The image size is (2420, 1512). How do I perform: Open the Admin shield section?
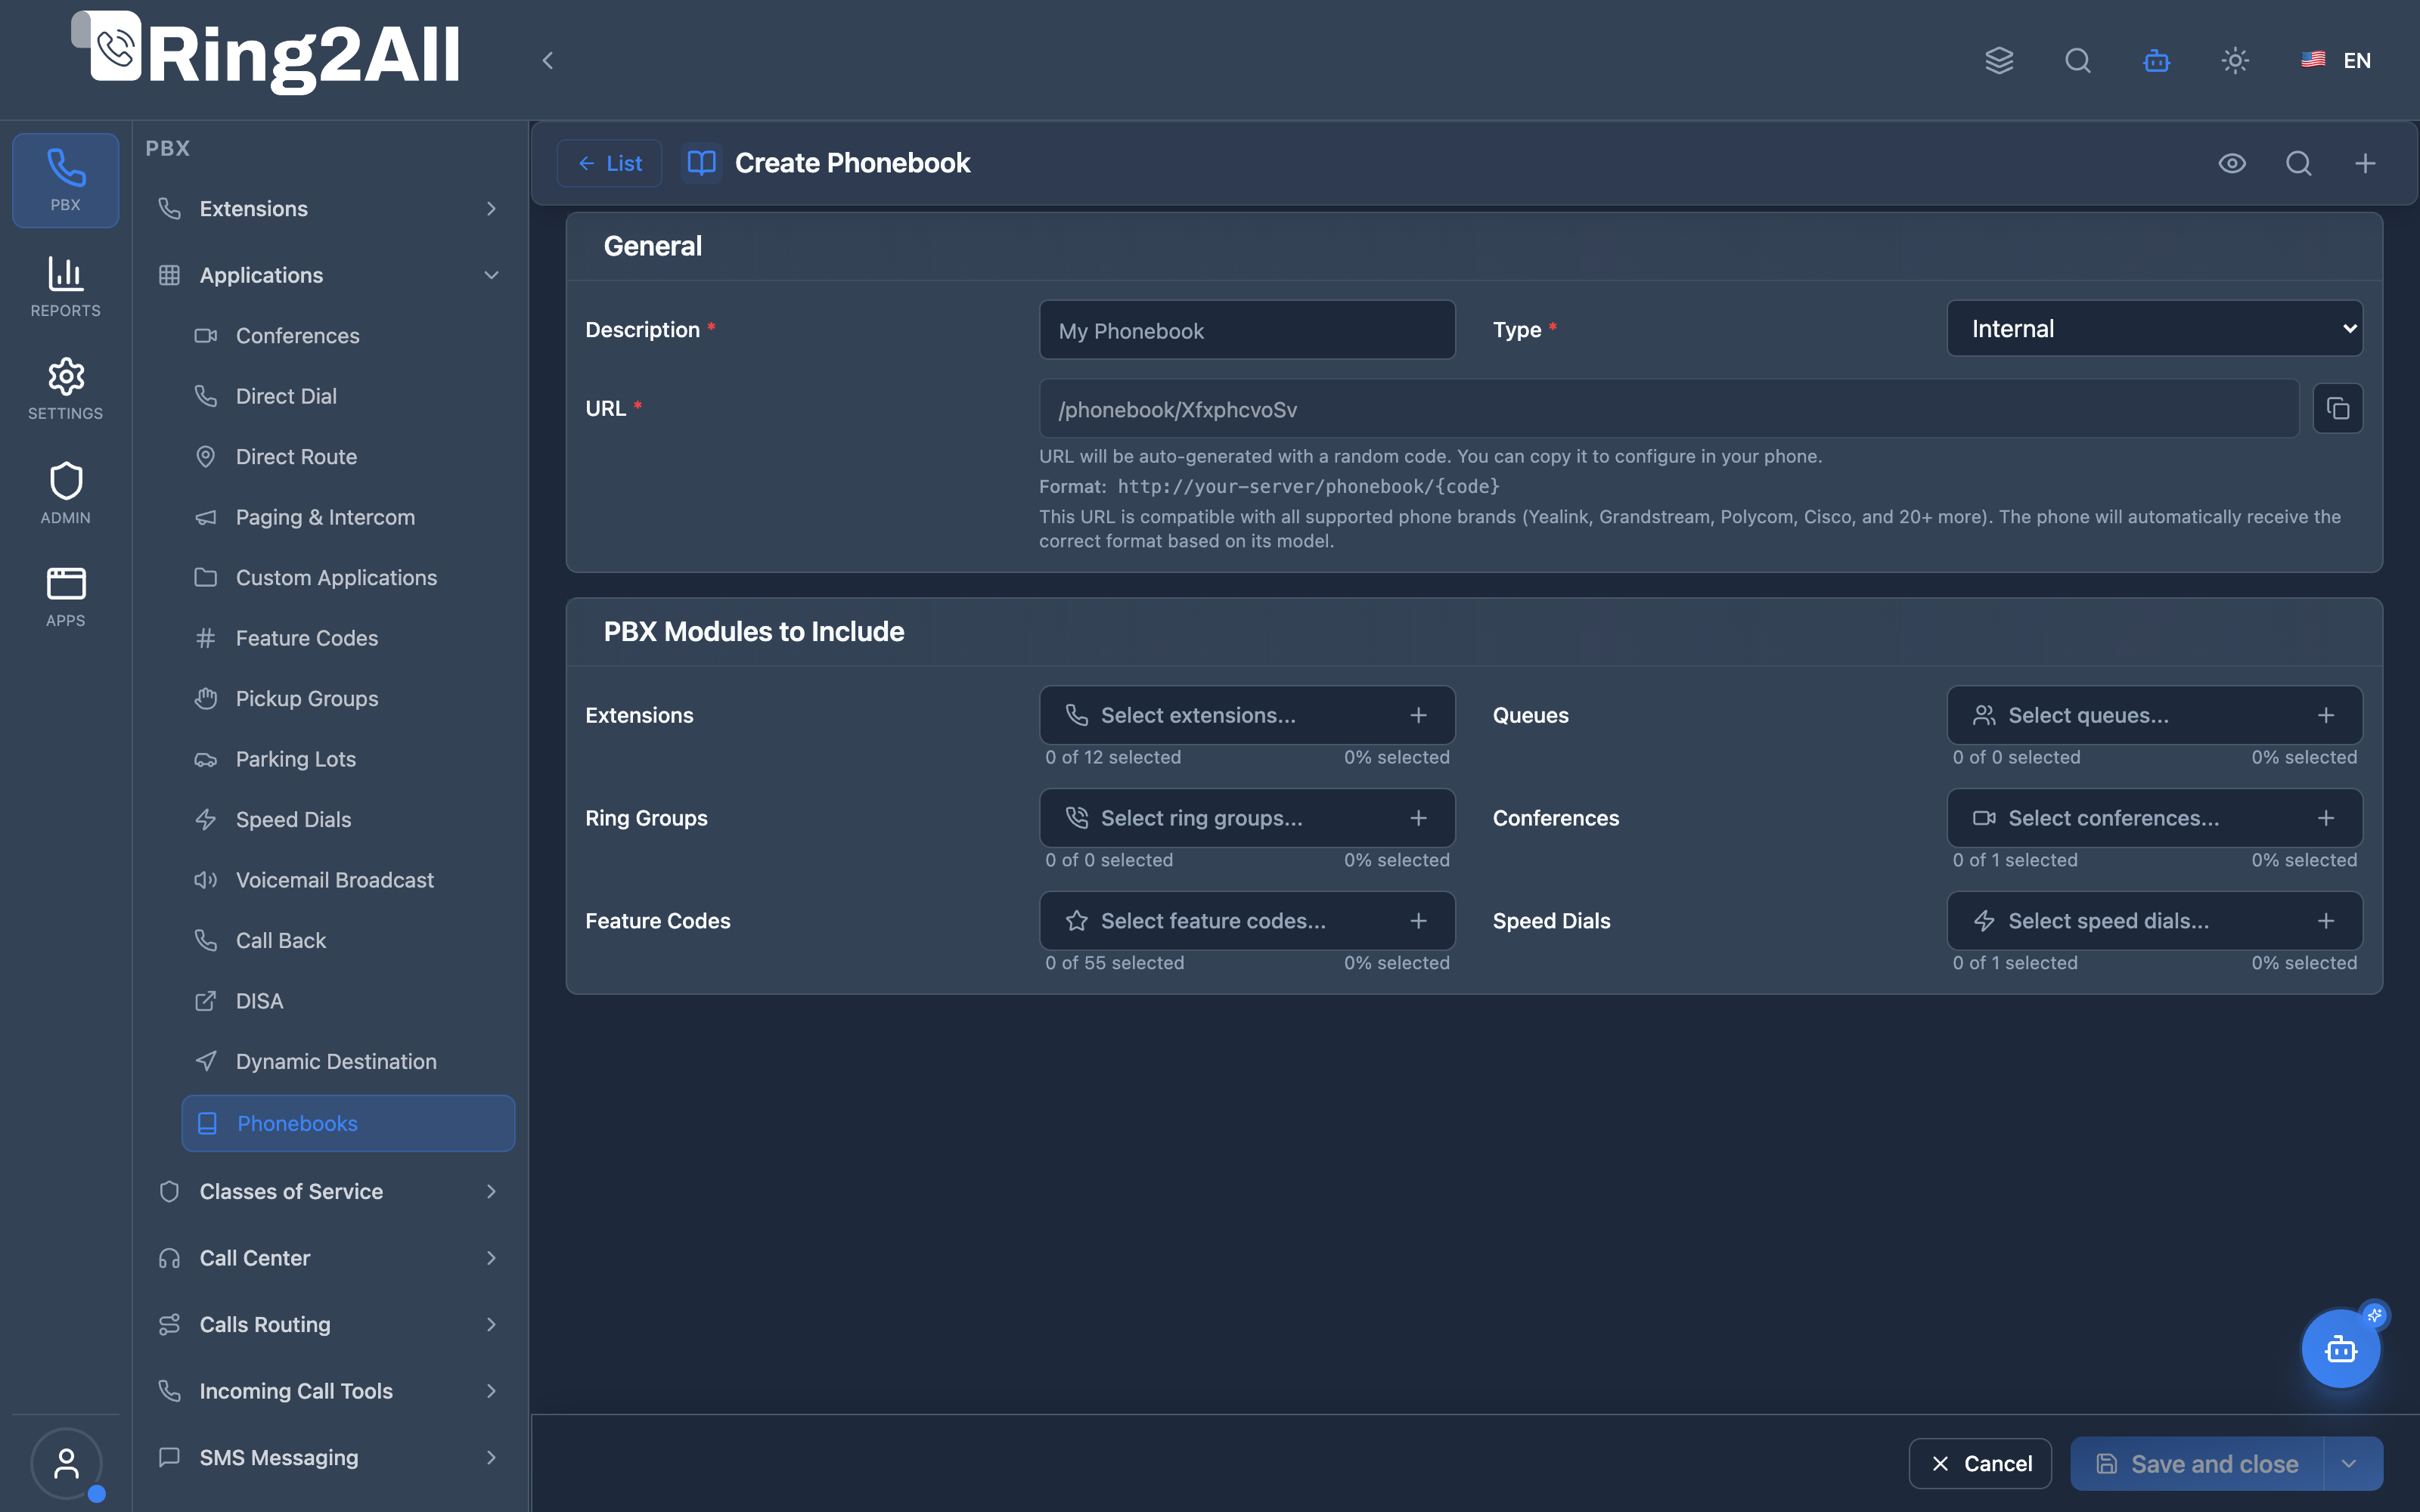click(x=66, y=493)
